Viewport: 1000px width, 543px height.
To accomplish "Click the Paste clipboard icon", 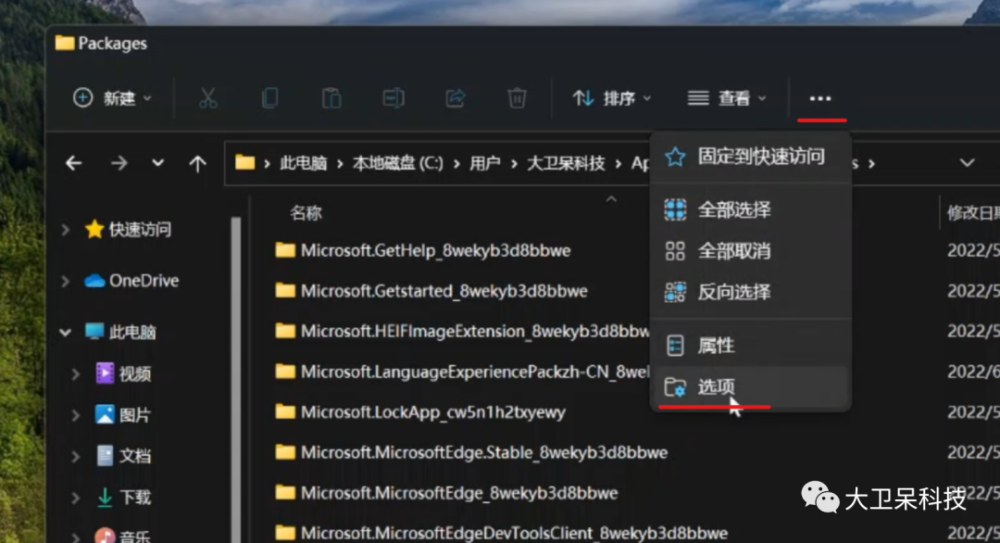I will pyautogui.click(x=332, y=98).
